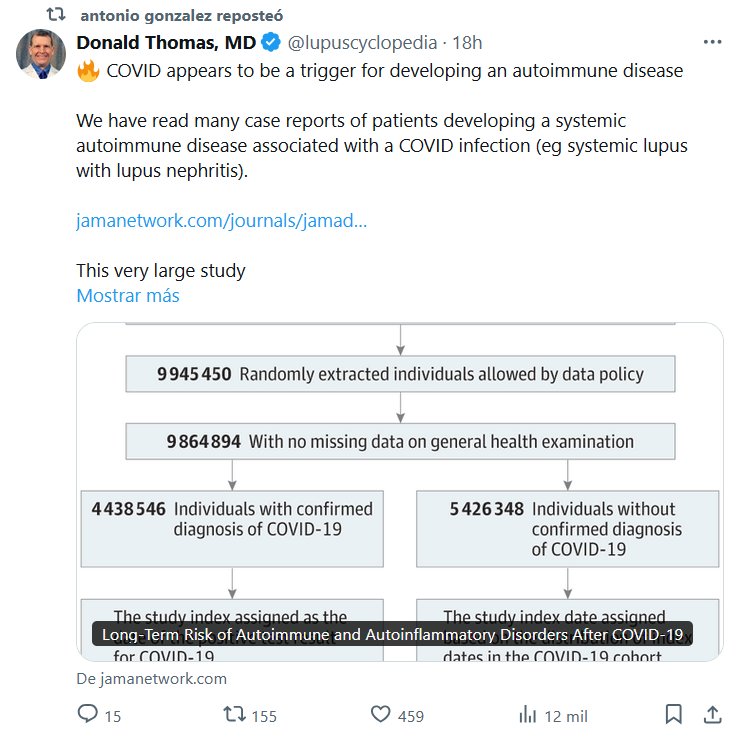Click antonio gonzalez reposteó label
The width and height of the screenshot is (742, 738).
(180, 16)
